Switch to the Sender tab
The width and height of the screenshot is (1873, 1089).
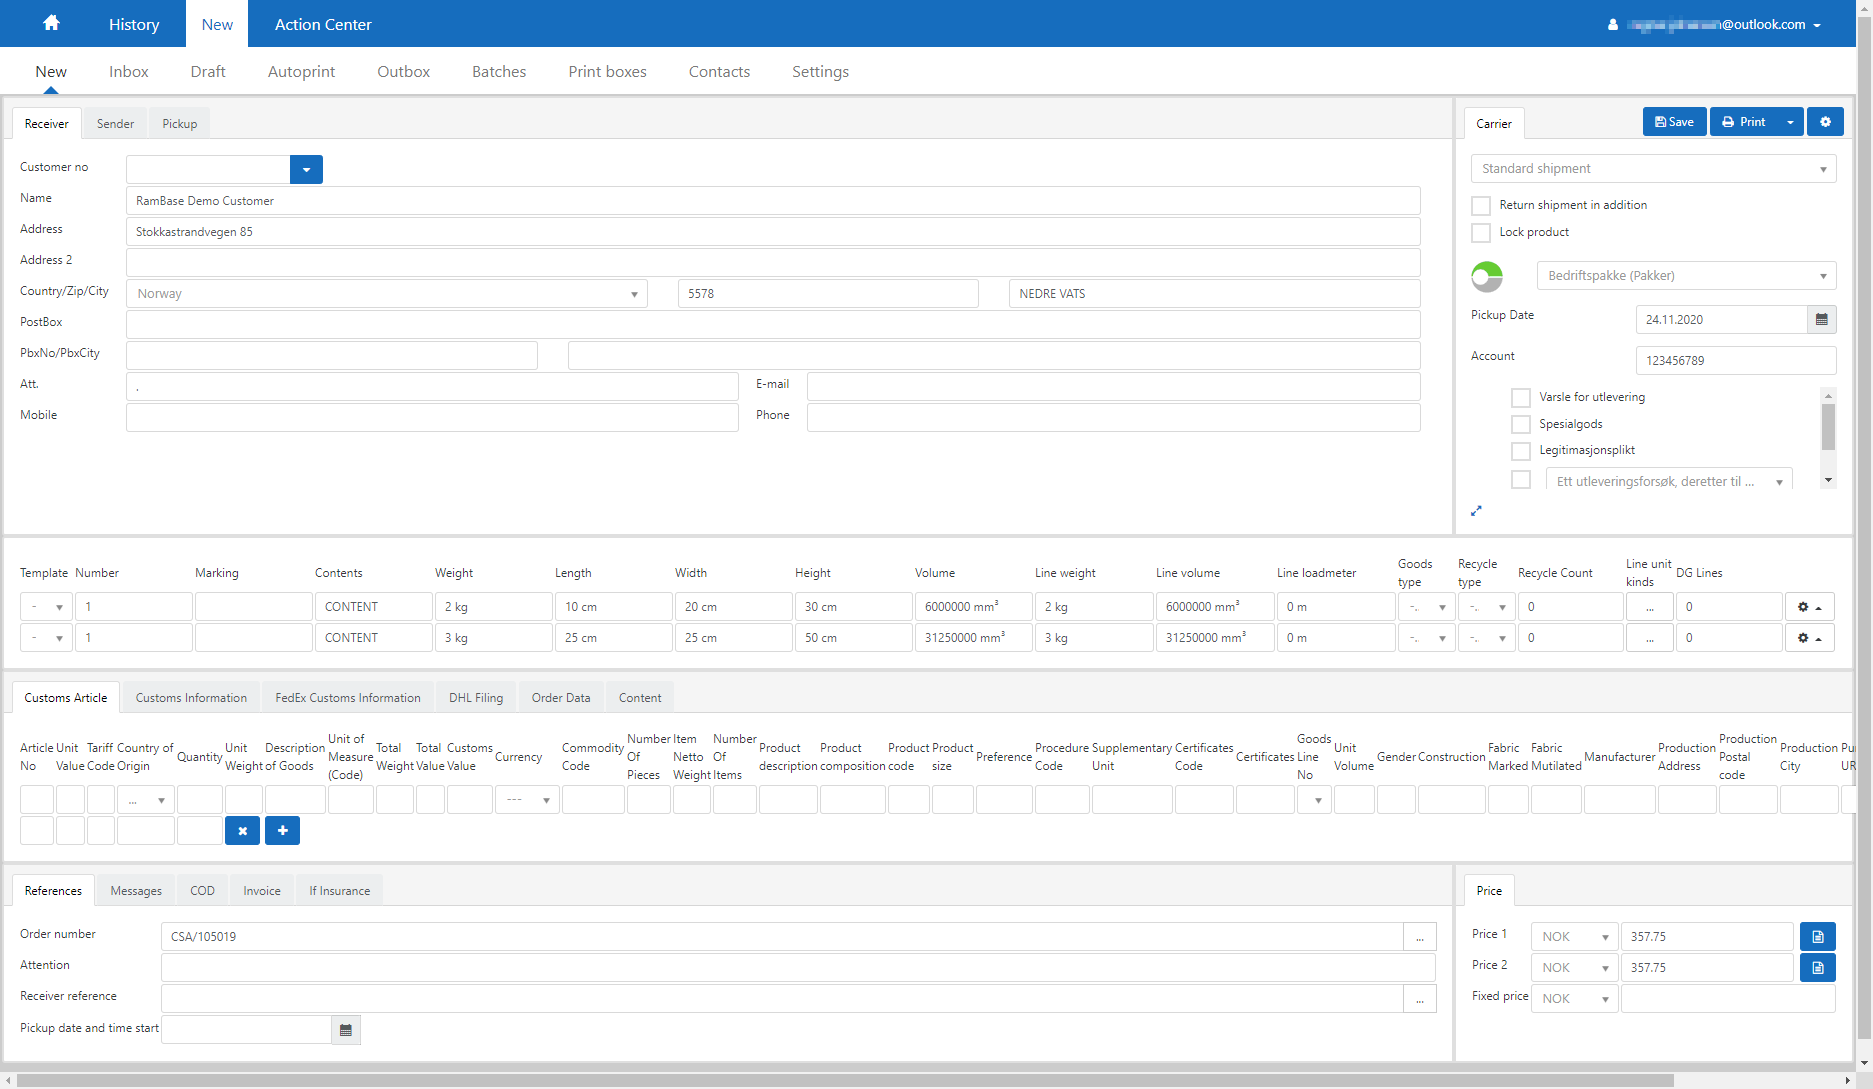pyautogui.click(x=115, y=124)
